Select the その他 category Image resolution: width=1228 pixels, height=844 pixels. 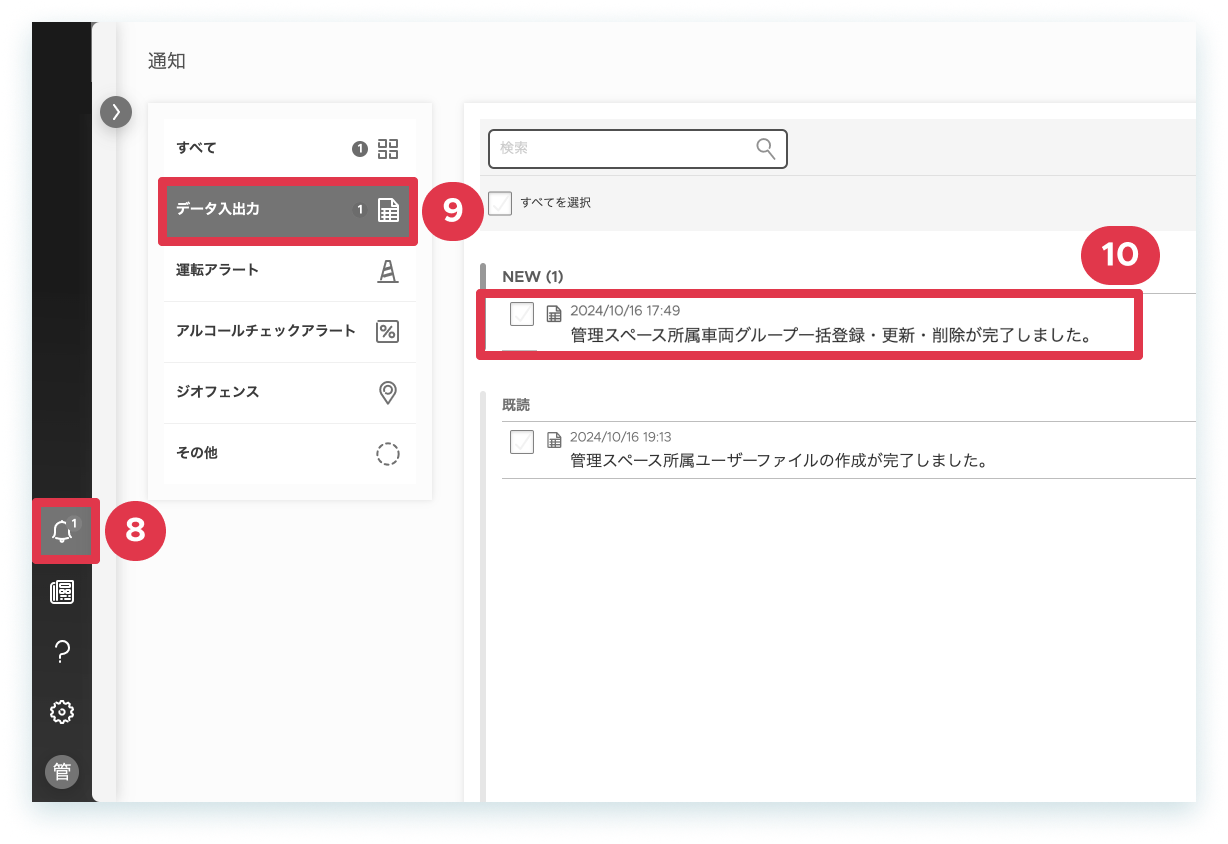tap(290, 454)
